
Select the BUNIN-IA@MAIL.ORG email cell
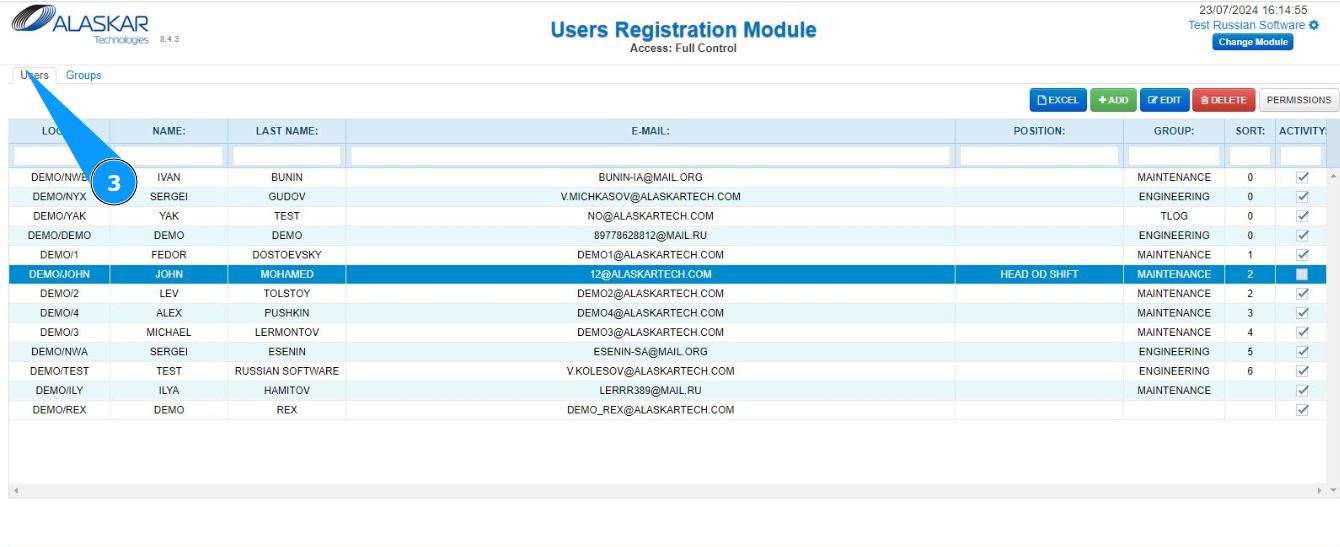point(650,177)
